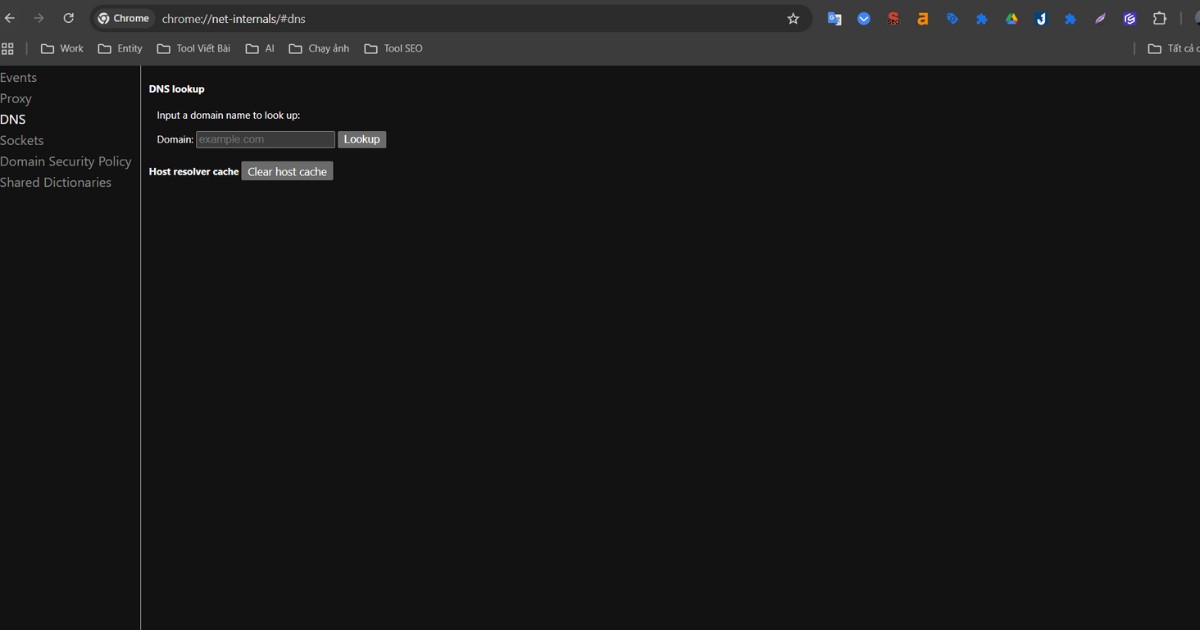The width and height of the screenshot is (1200, 630).
Task: Open the Google Translate extension
Action: (834, 18)
